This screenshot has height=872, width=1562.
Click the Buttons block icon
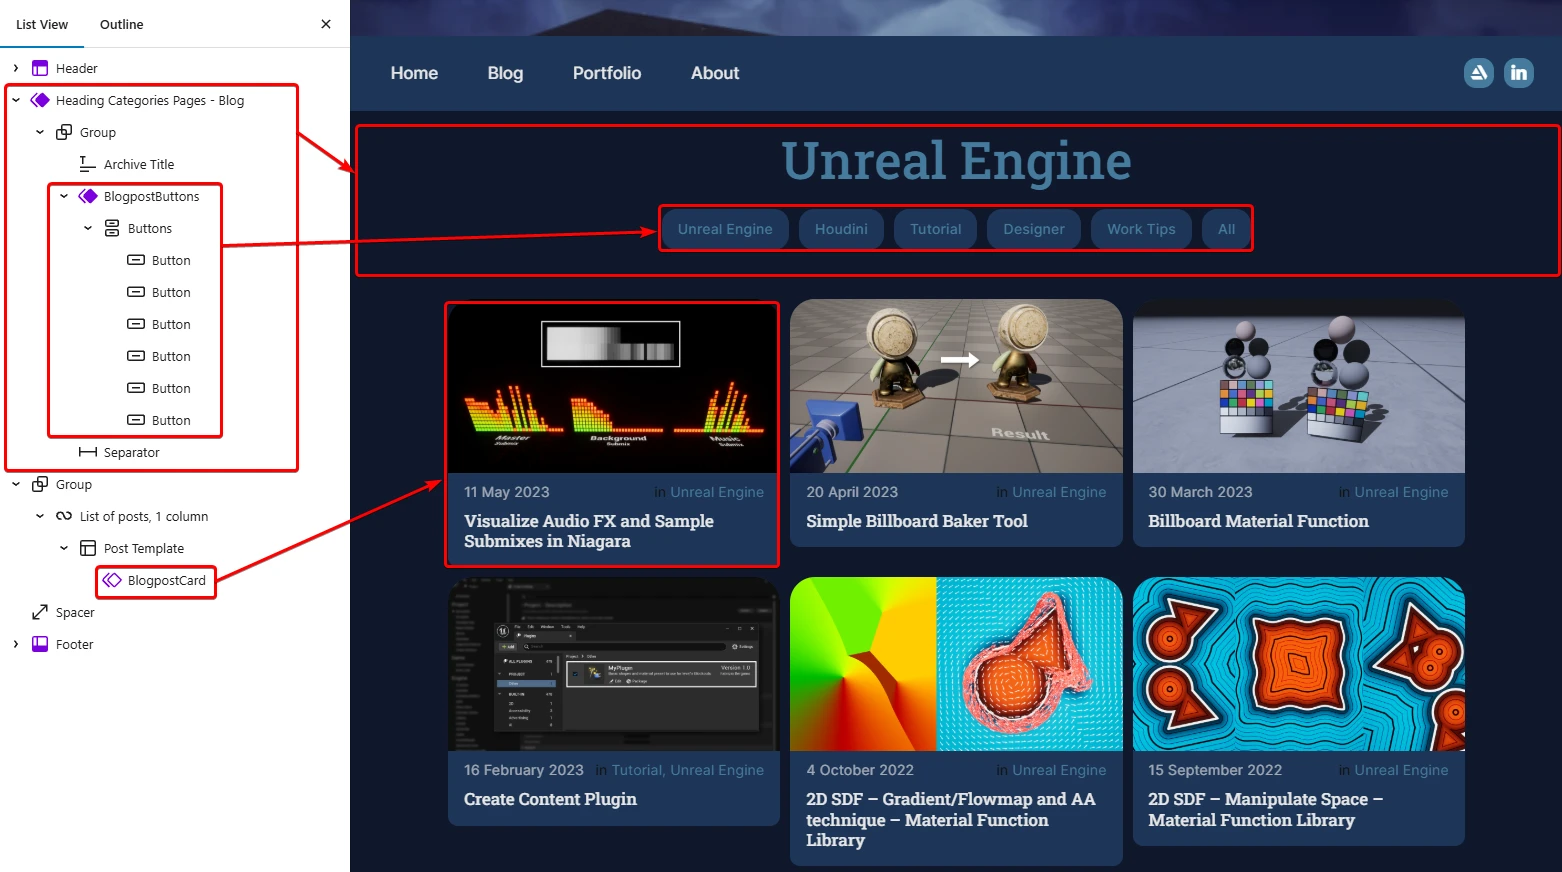[x=112, y=228]
